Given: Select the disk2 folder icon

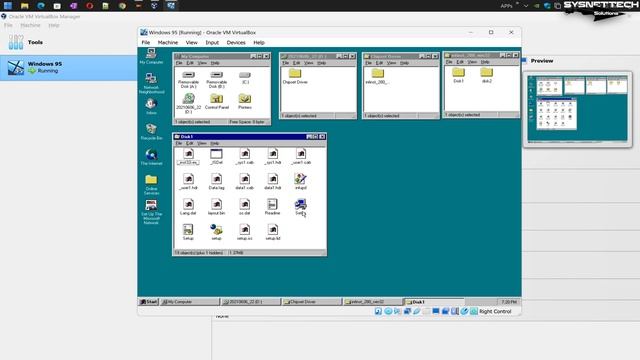Looking at the screenshot, I should (x=486, y=75).
